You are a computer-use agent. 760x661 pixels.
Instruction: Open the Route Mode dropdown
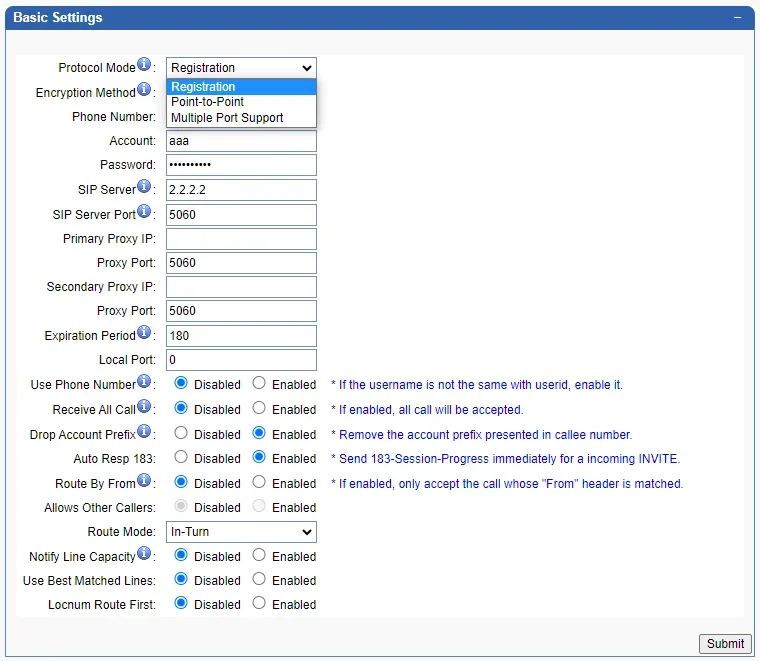[x=241, y=532]
